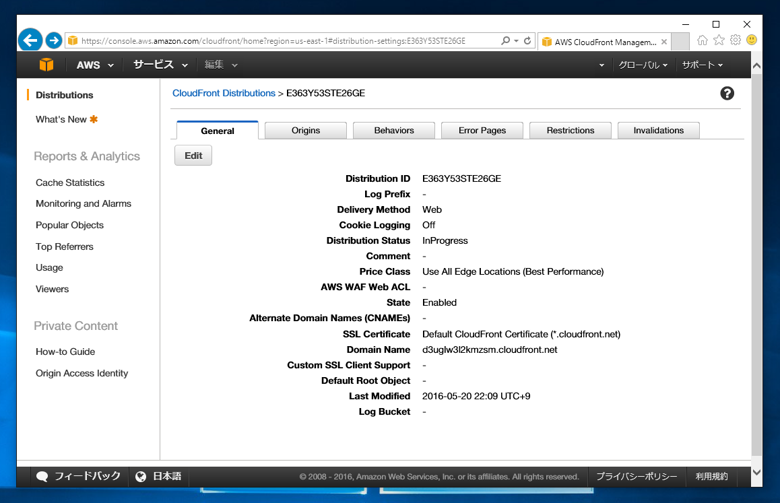This screenshot has height=503, width=780.
Task: Select Distributions in the sidebar
Action: tap(64, 95)
